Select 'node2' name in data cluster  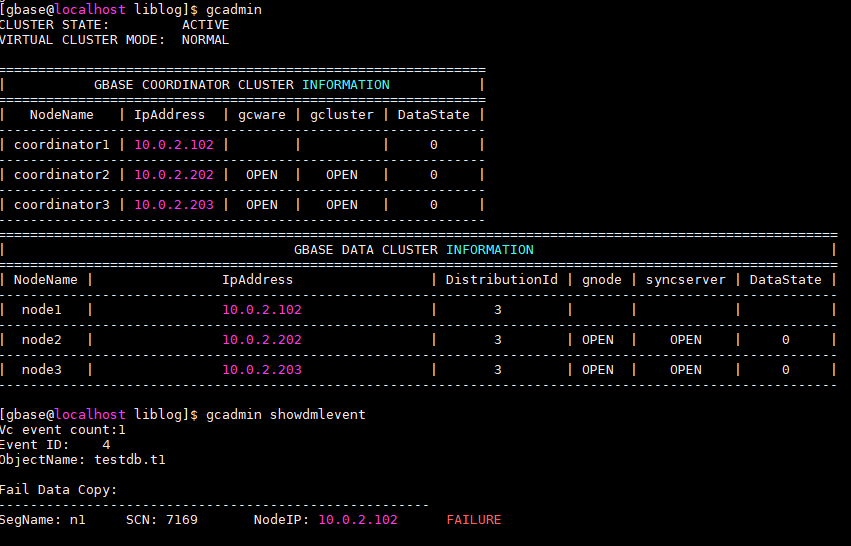coord(42,340)
